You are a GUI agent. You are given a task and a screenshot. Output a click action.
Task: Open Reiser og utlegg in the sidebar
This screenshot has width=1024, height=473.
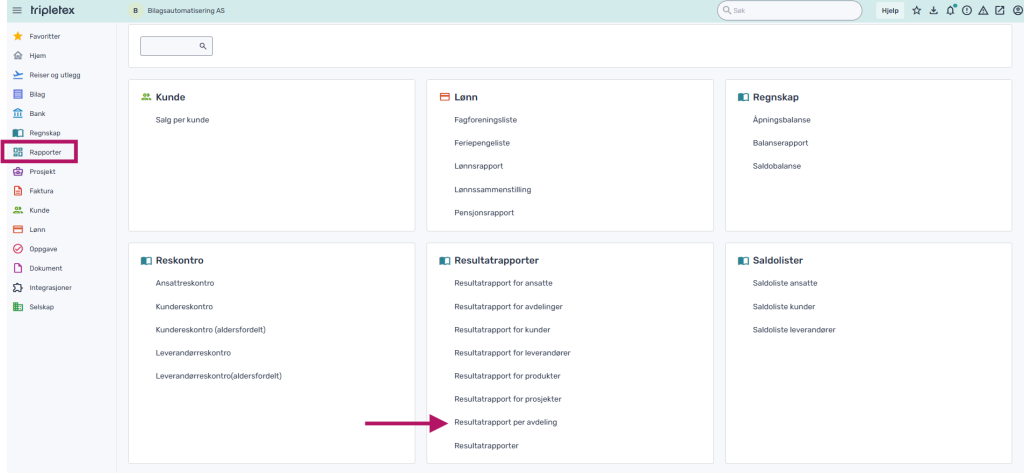click(x=55, y=75)
